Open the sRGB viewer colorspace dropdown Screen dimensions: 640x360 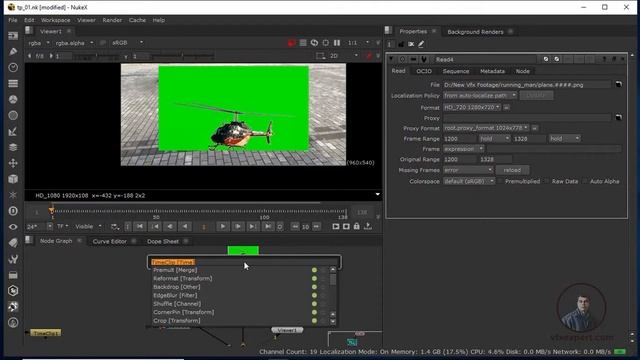[x=127, y=42]
